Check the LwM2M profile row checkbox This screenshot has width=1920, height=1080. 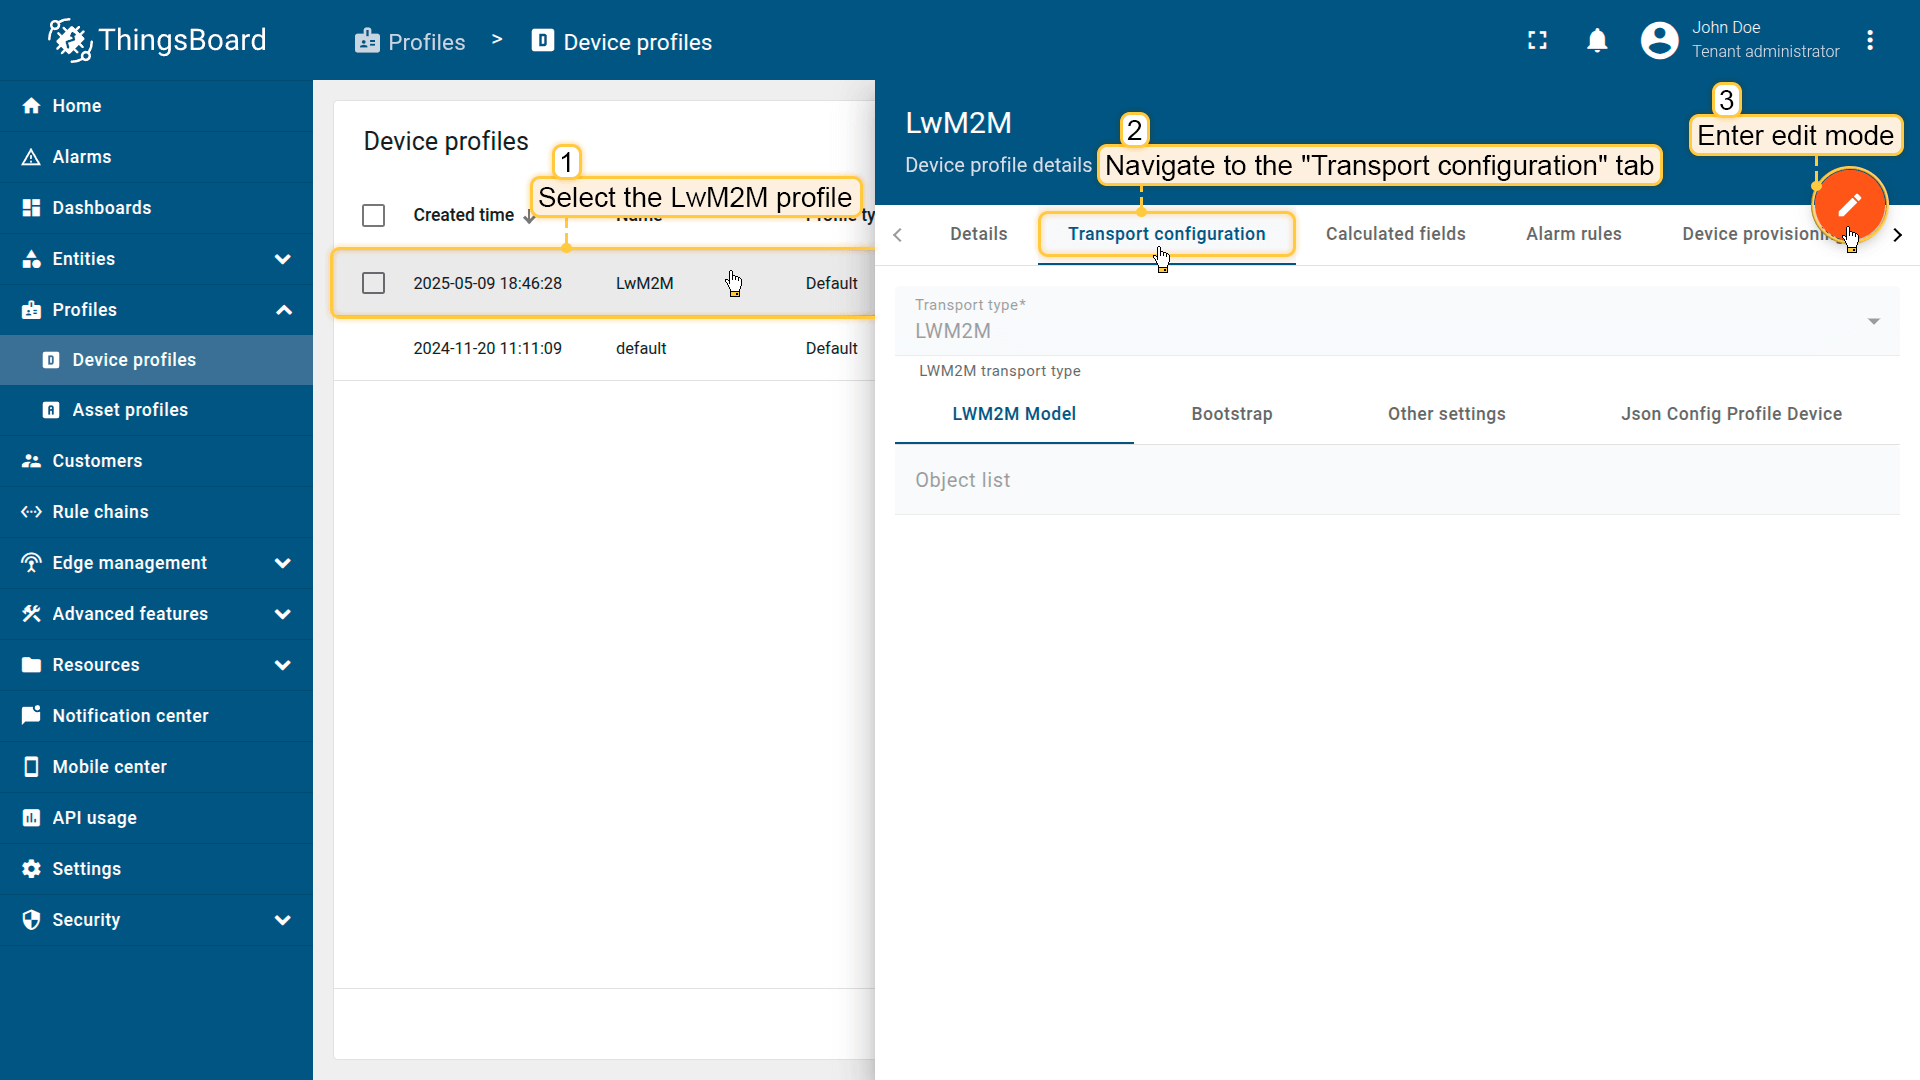click(x=373, y=283)
